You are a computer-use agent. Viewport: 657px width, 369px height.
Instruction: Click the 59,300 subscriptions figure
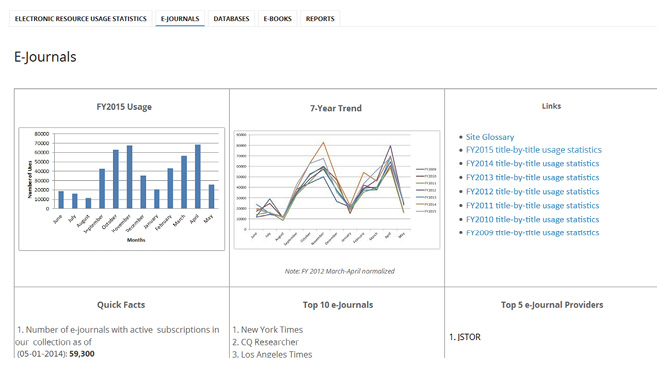[x=82, y=354]
